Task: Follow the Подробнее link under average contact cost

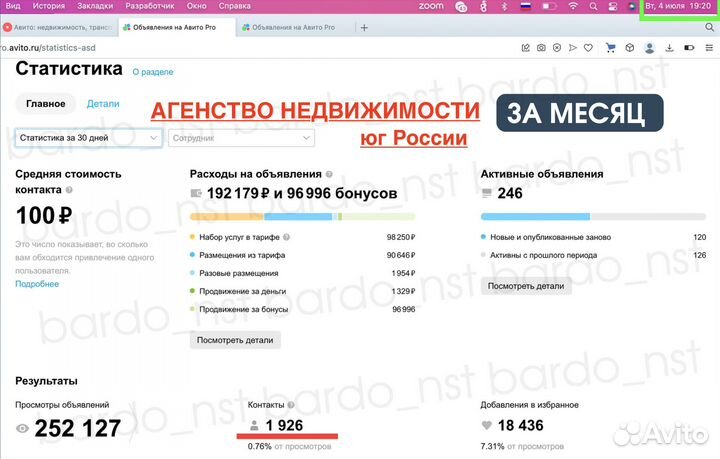Action: 37,284
